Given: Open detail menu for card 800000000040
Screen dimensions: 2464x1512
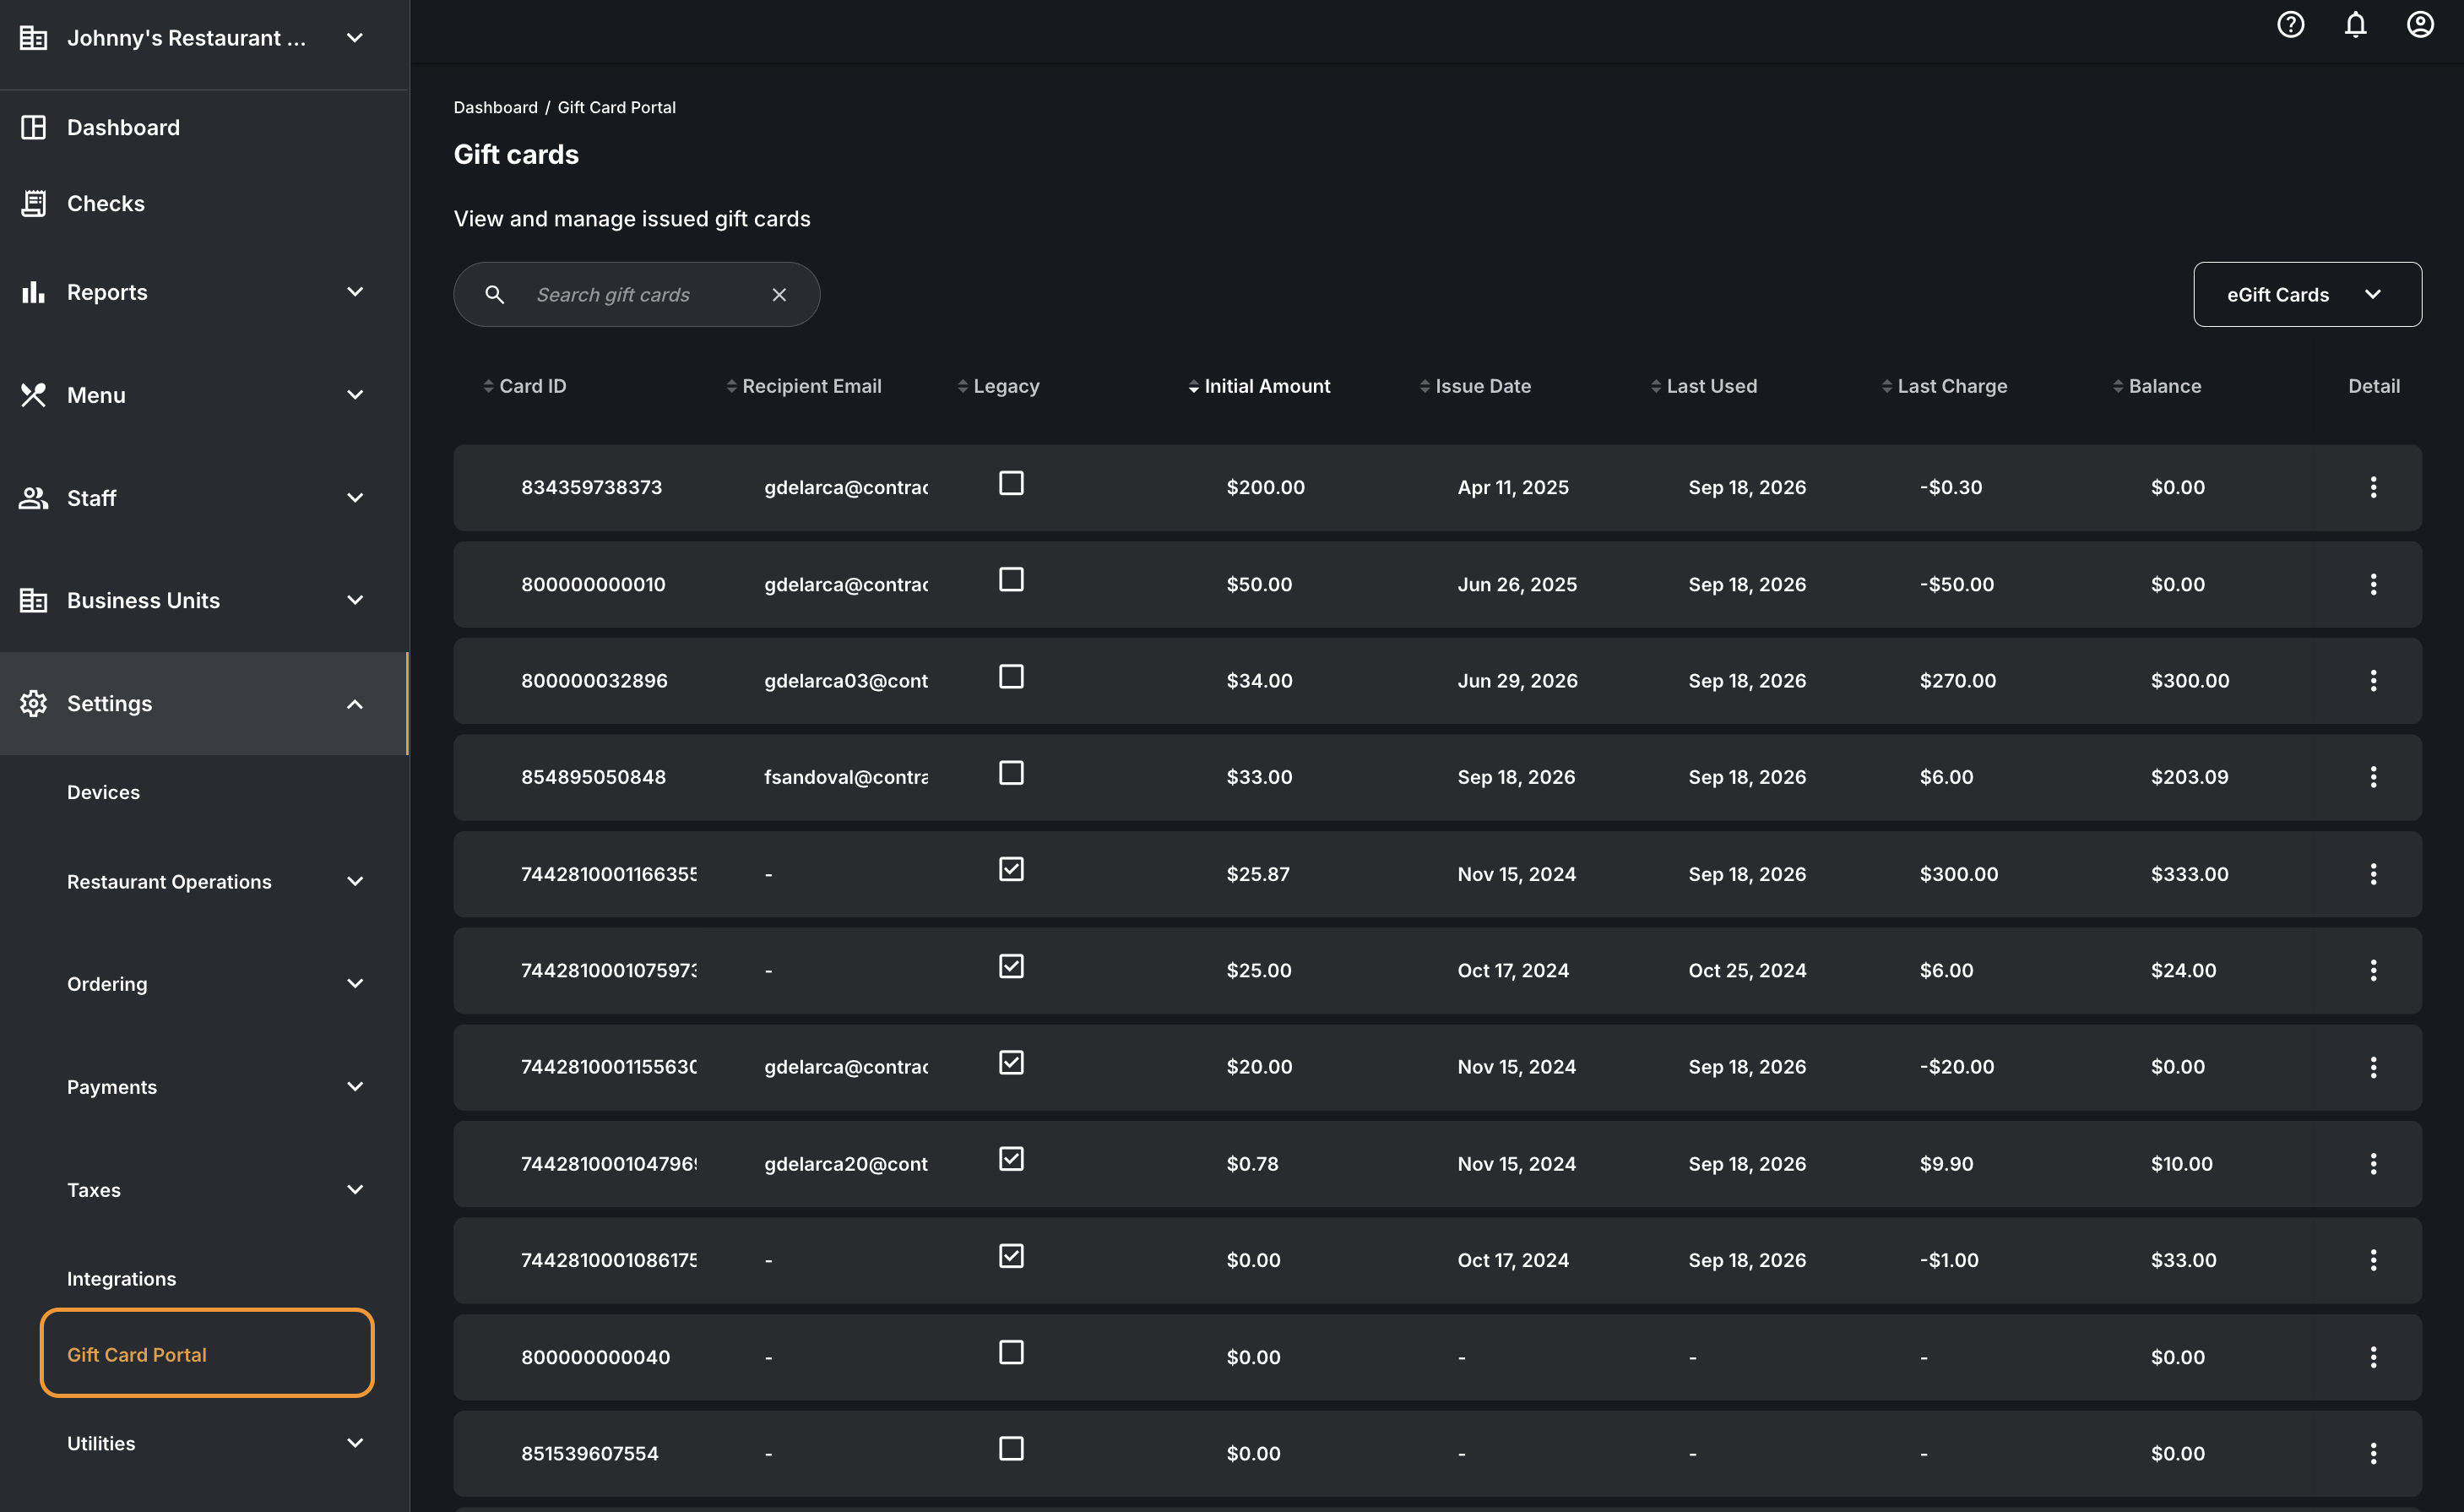Looking at the screenshot, I should pos(2373,1357).
